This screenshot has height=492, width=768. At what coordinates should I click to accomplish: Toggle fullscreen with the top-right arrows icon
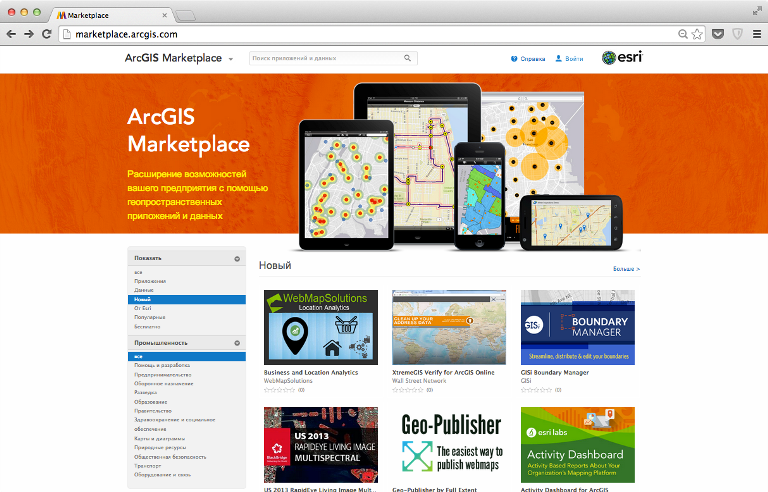pyautogui.click(x=757, y=11)
